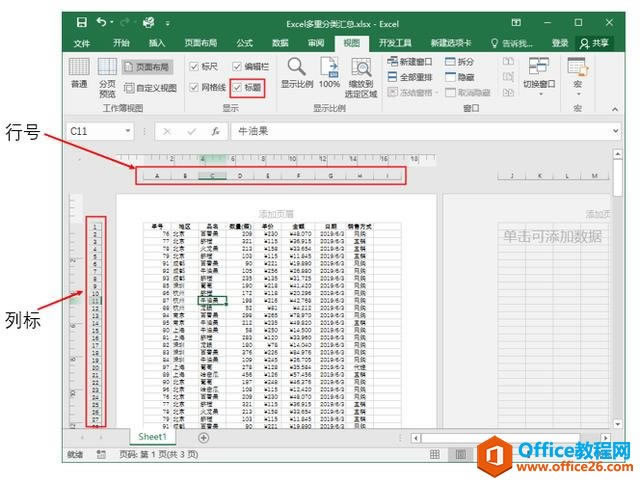Open 自定义视图 custom views
Viewport: 640px width, 484px height.
(x=150, y=88)
